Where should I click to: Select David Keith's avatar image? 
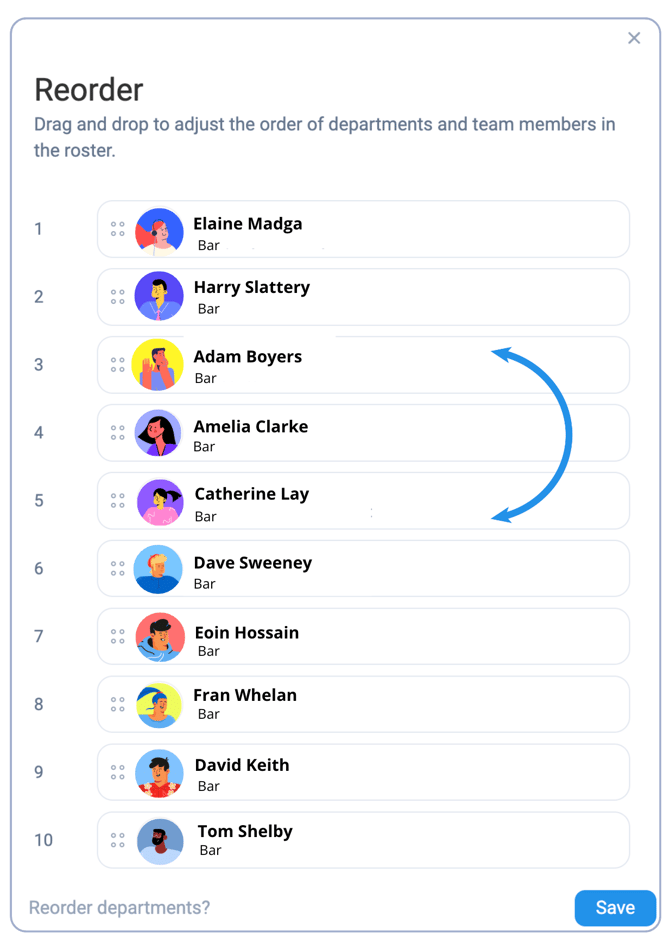point(159,773)
